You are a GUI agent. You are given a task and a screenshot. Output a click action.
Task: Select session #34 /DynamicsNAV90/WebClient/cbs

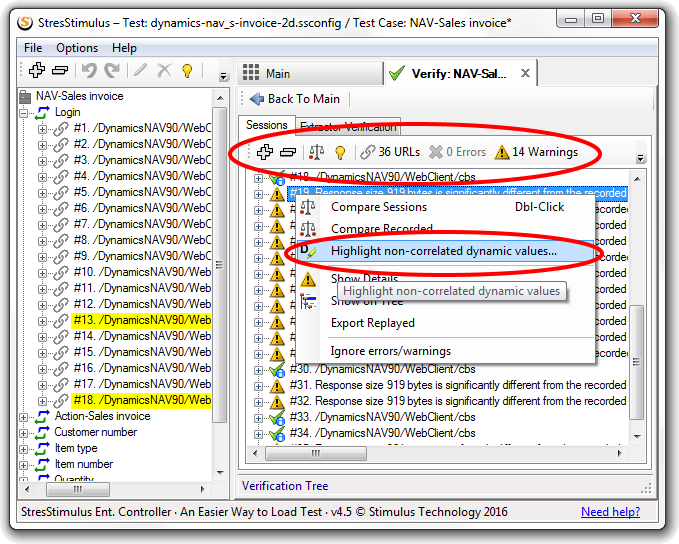(383, 433)
